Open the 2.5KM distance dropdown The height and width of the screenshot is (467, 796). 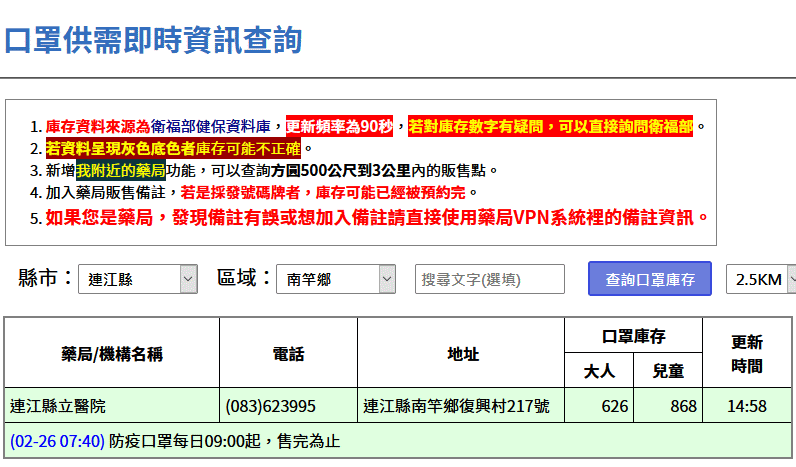[x=761, y=279]
